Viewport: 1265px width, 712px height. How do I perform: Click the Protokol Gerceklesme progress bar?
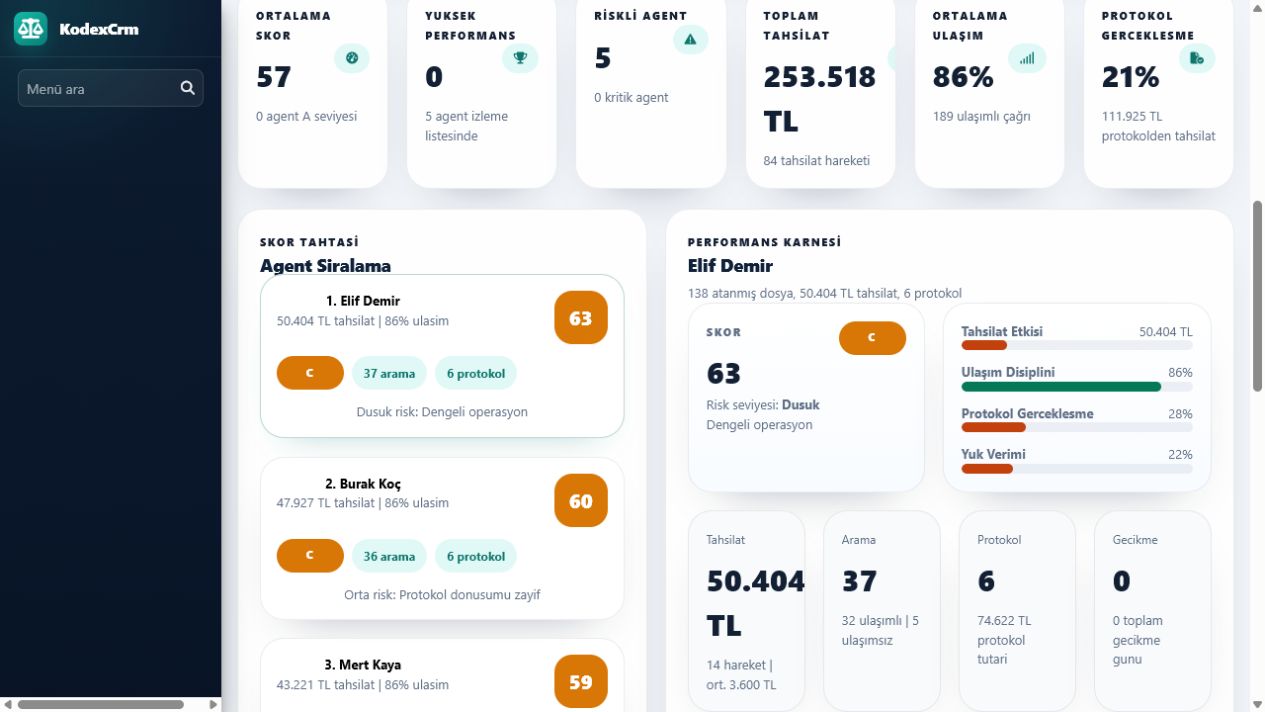(1077, 427)
